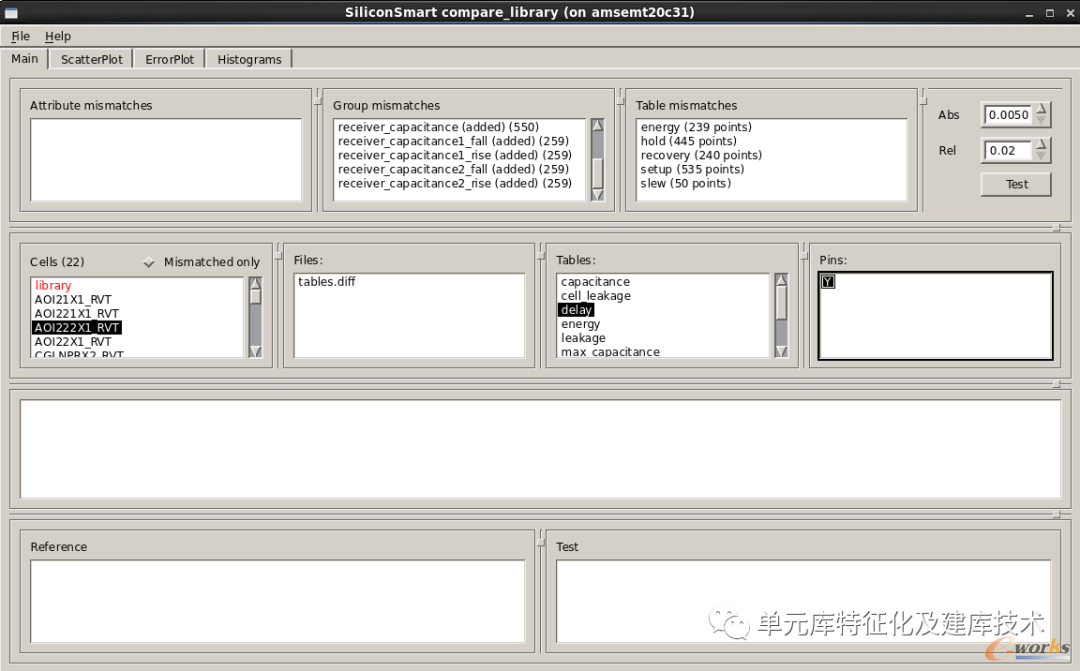Click Tables list scrollbar up arrow
The height and width of the screenshot is (671, 1080).
pyautogui.click(x=781, y=280)
